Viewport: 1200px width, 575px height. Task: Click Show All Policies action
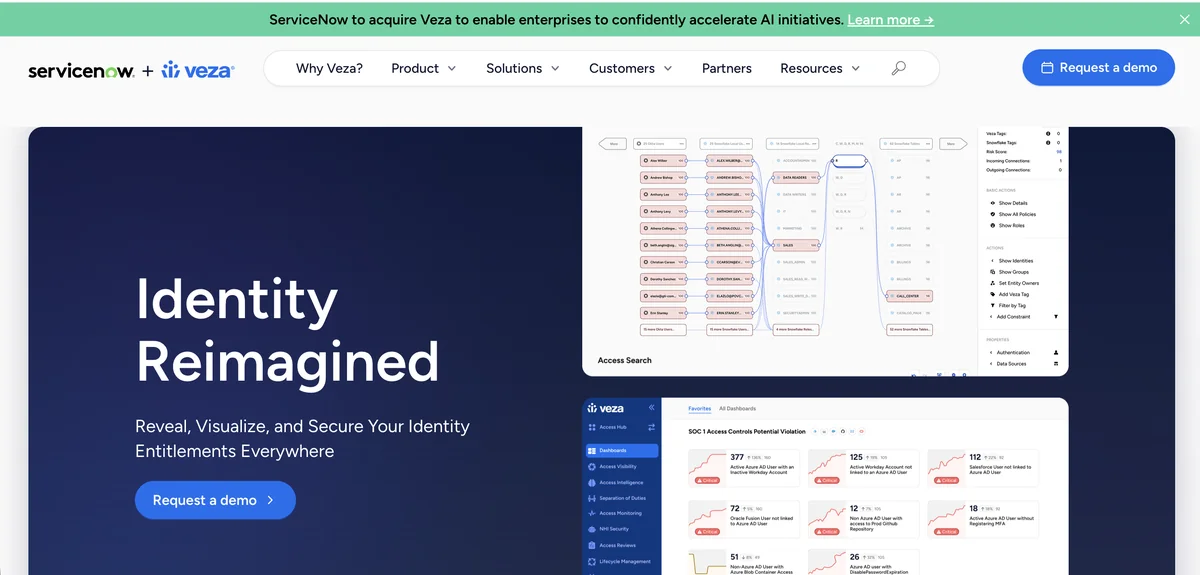click(x=1012, y=214)
